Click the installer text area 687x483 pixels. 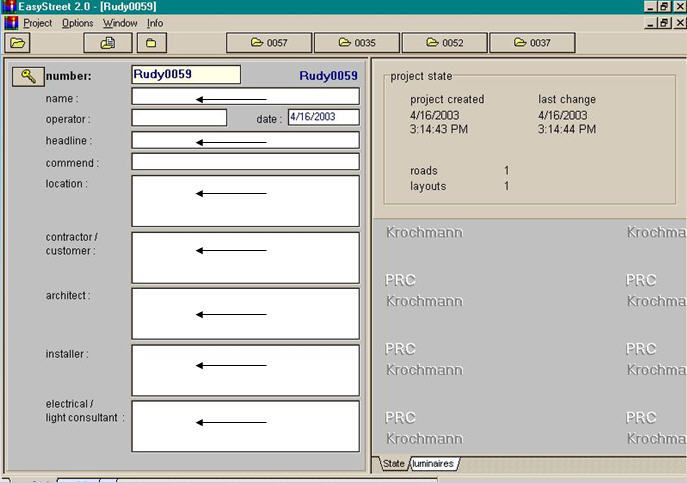click(245, 370)
